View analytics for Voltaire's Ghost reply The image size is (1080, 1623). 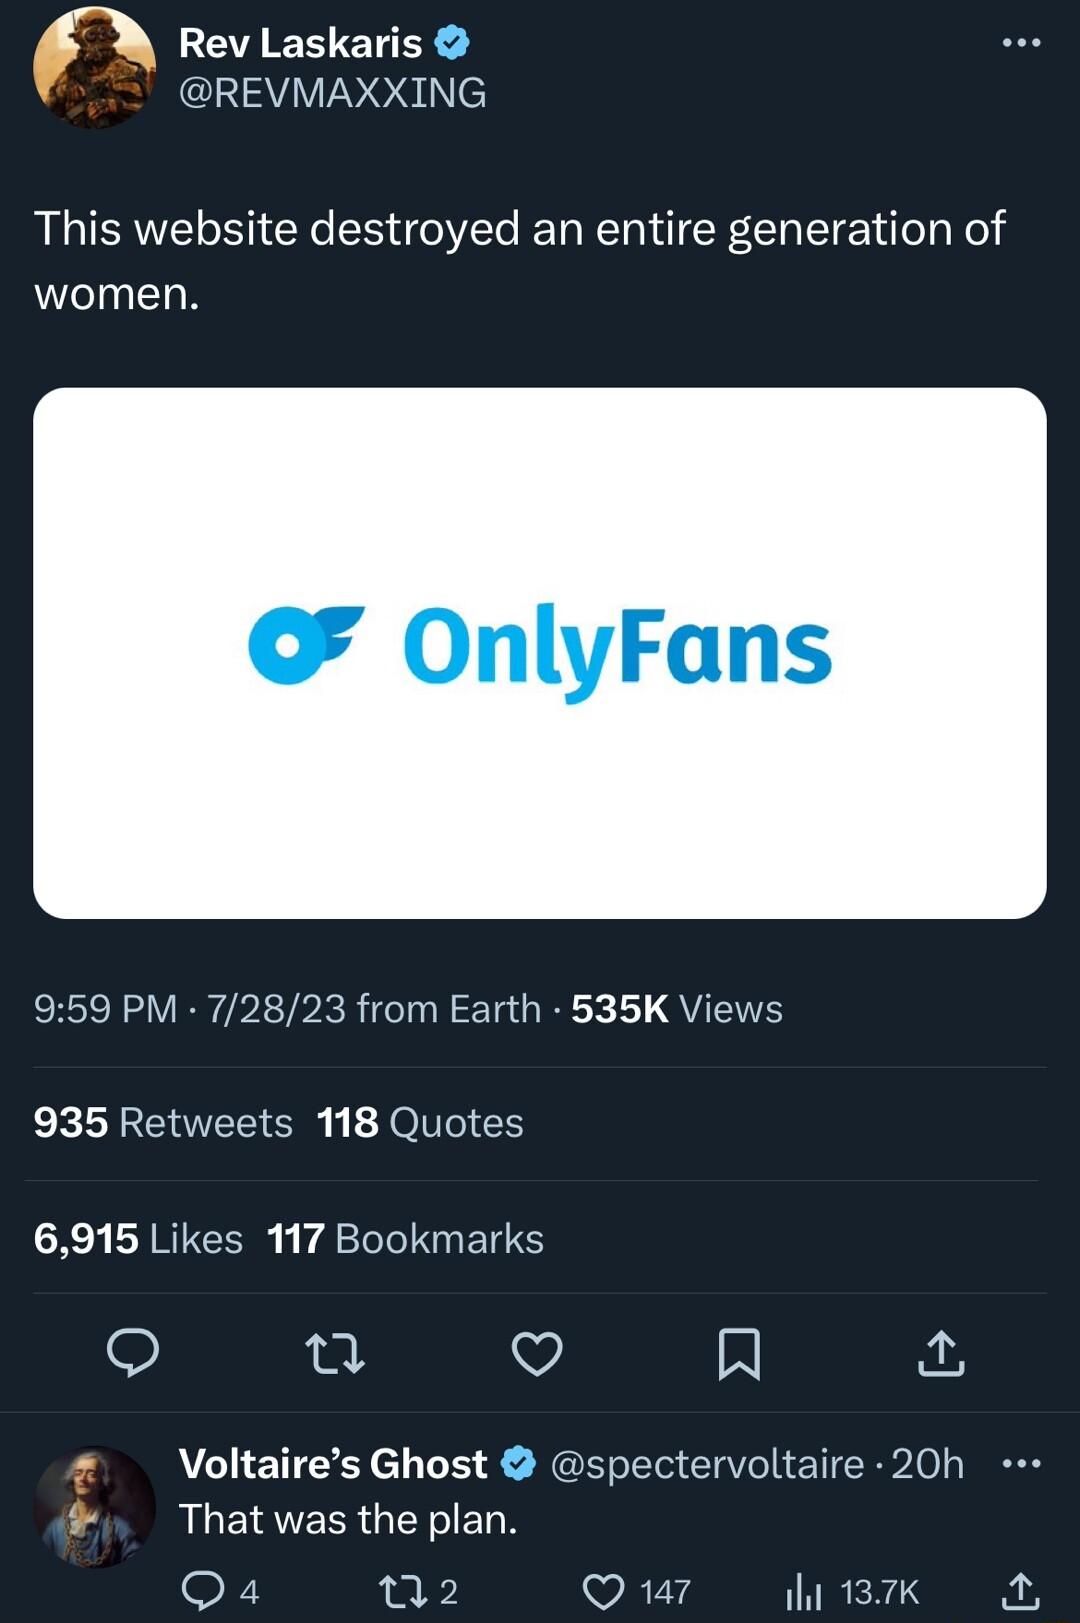[803, 1590]
